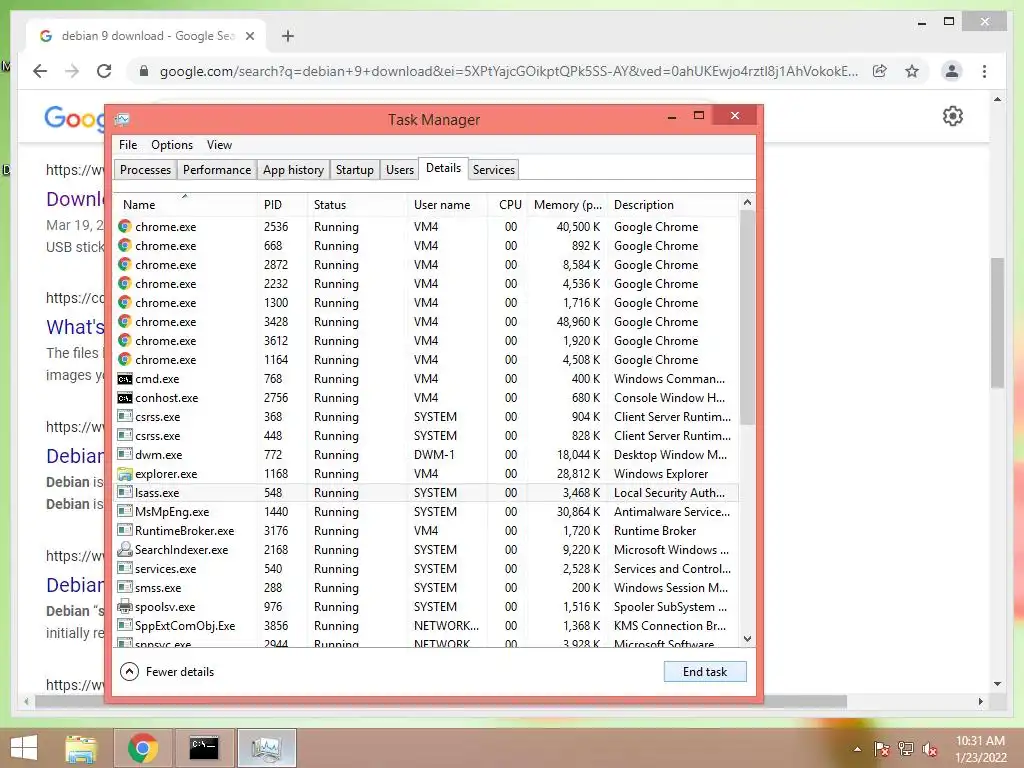Sort by the Description column header
Image resolution: width=1024 pixels, height=768 pixels.
pos(673,204)
